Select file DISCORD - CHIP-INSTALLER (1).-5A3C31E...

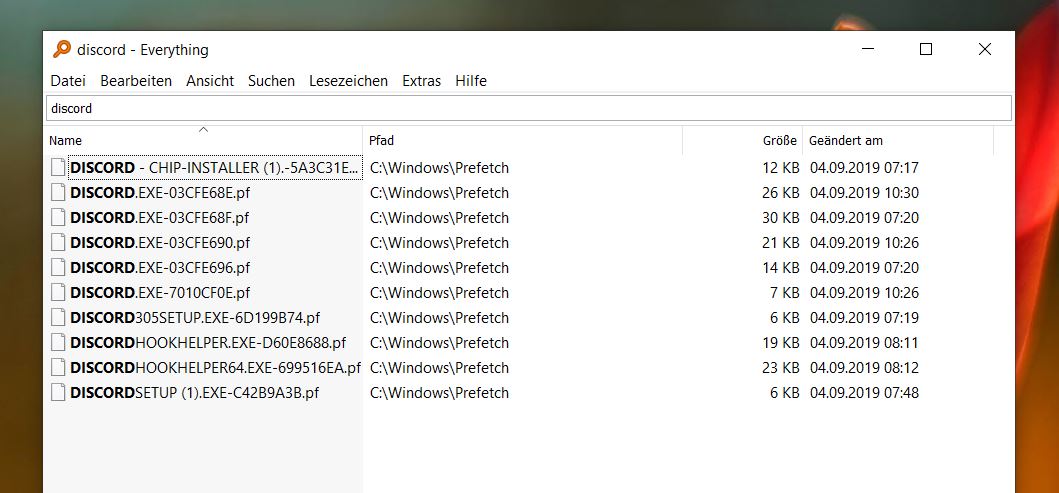215,167
